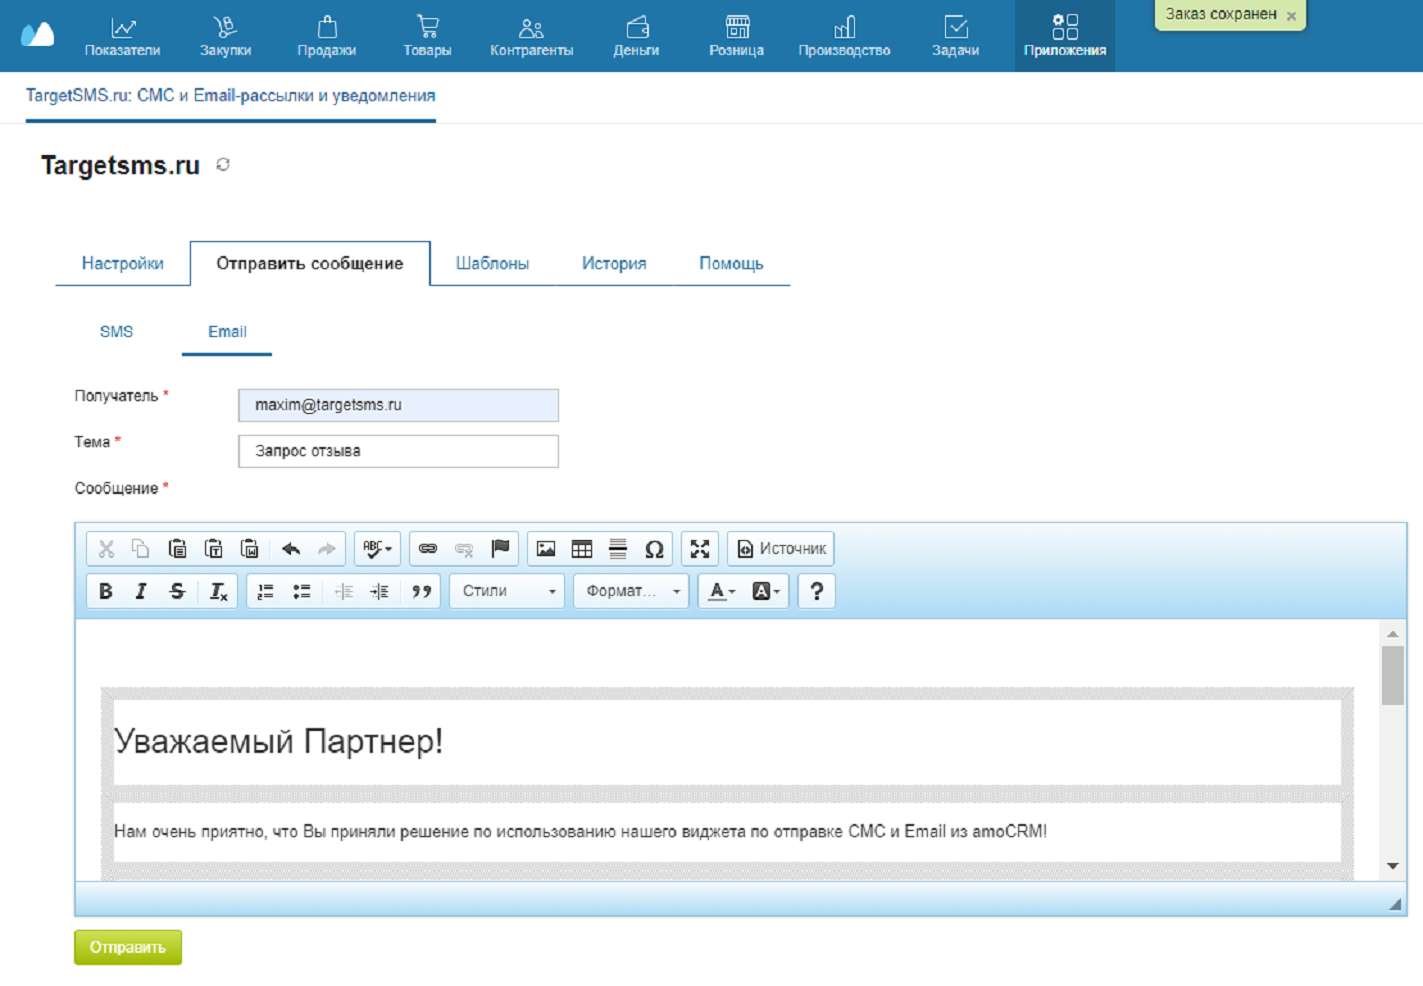Viewport: 1423px width, 986px height.
Task: Undo the last edit
Action: 291,549
